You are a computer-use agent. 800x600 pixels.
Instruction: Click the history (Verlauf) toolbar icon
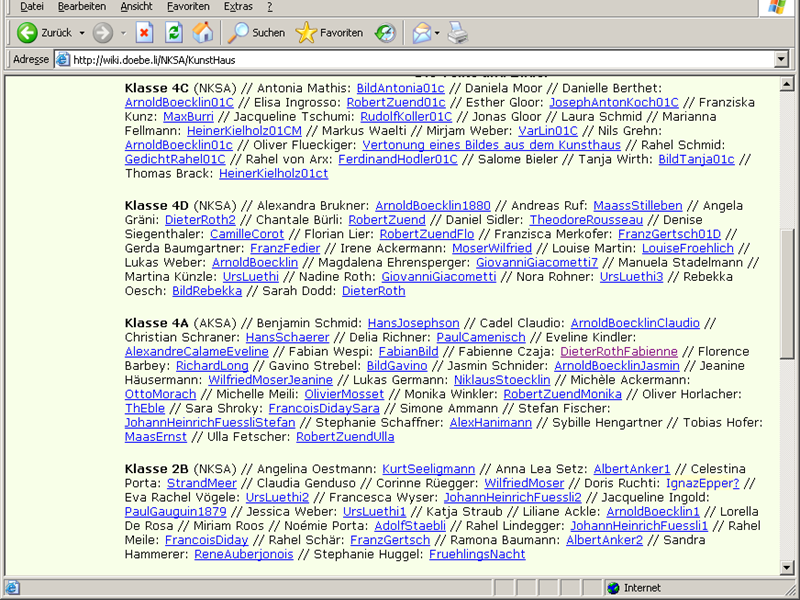click(385, 33)
